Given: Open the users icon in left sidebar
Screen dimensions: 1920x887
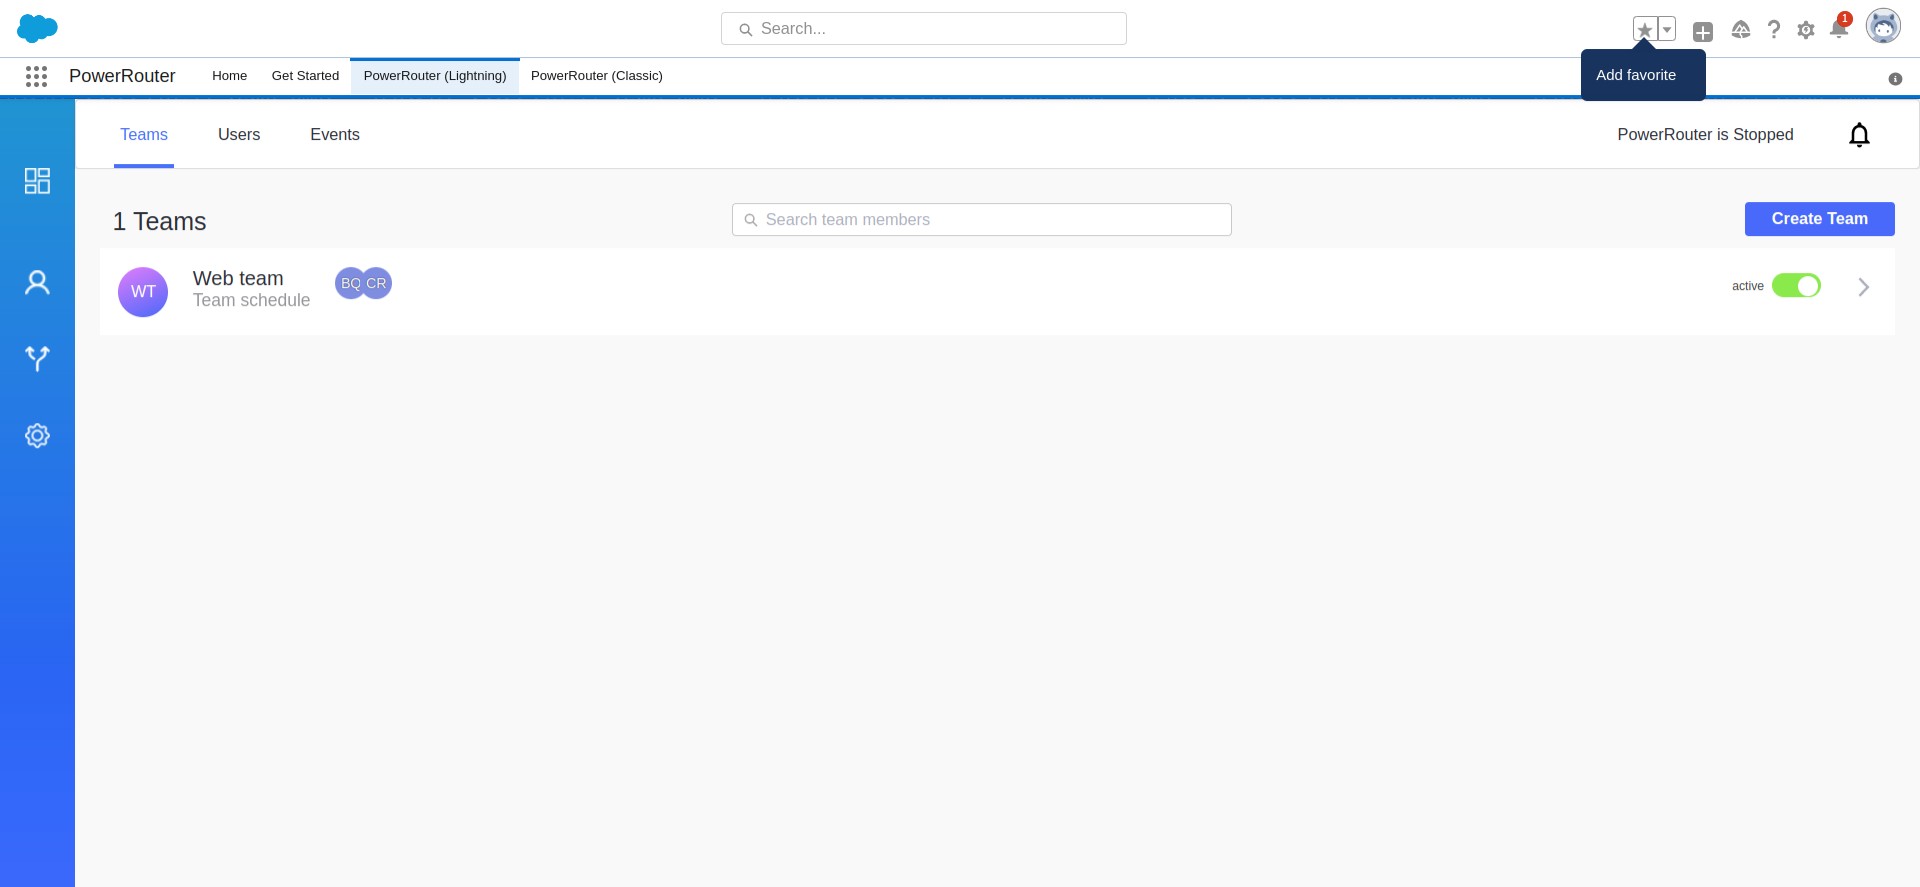Looking at the screenshot, I should click(37, 283).
